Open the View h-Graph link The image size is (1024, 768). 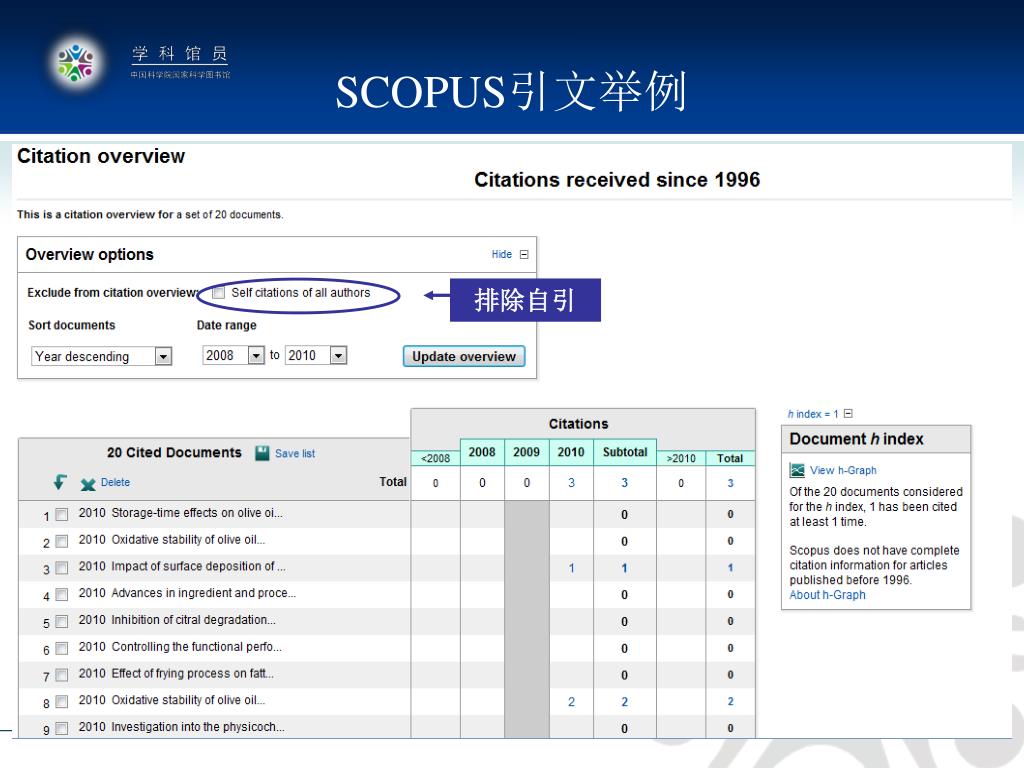843,470
